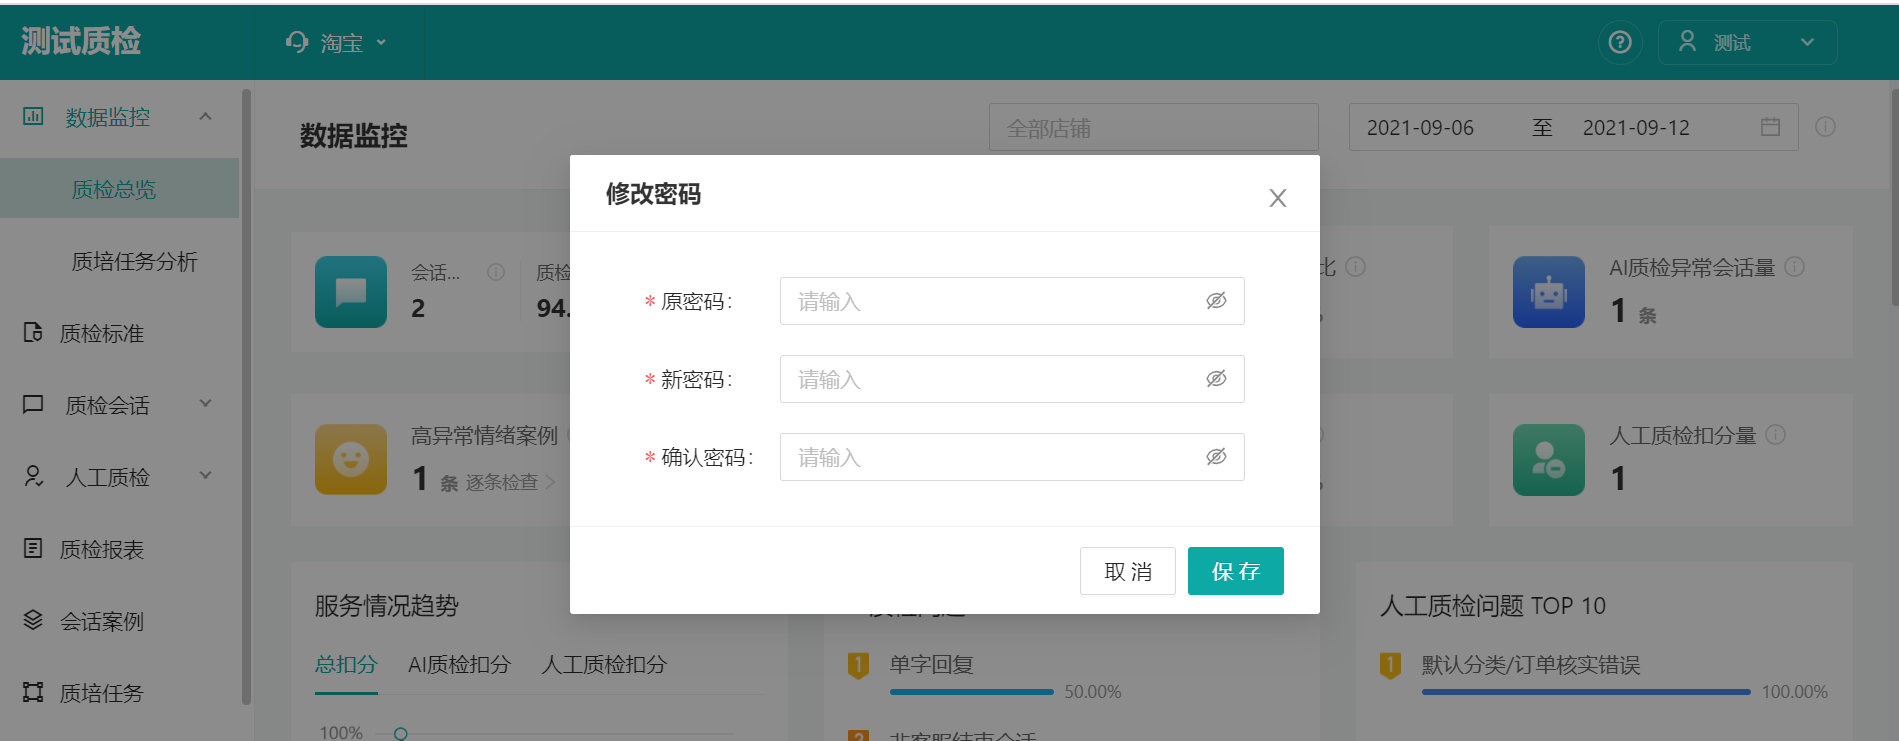Open 质培任务 in the sidebar
Viewport: 1899px width, 741px height.
pyautogui.click(x=101, y=693)
